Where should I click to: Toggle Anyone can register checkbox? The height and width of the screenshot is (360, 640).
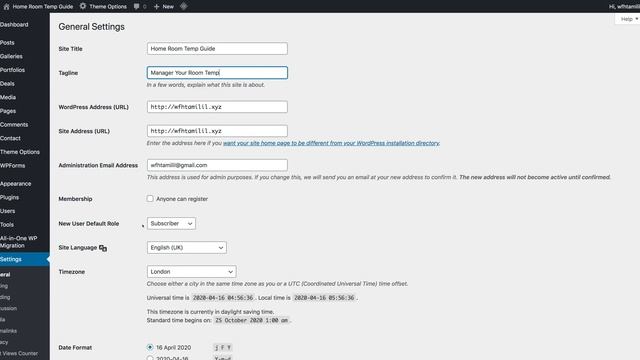[x=150, y=199]
